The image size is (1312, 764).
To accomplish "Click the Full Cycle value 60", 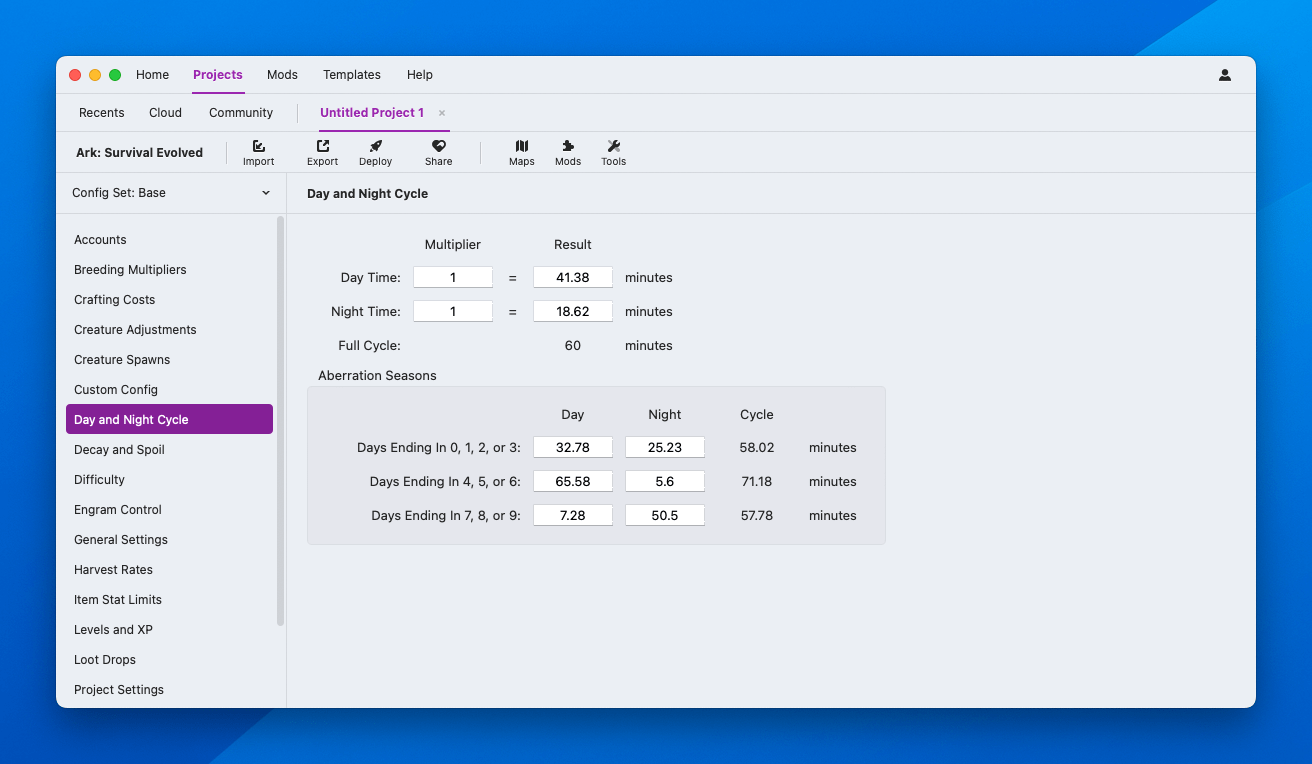I will point(573,346).
